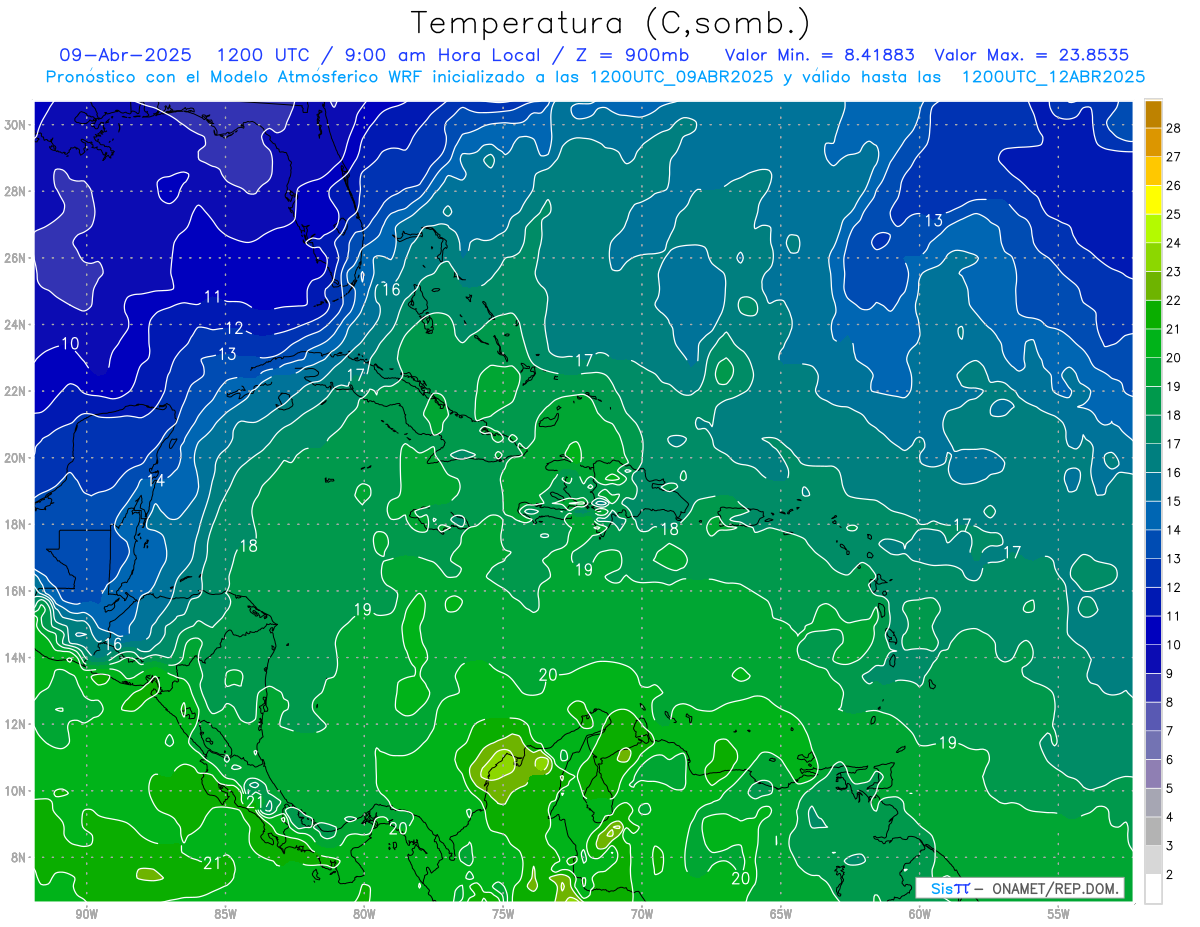Viewport: 1200px width, 927px height.
Task: Click the "60W" longitude axis label
Action: [x=920, y=915]
